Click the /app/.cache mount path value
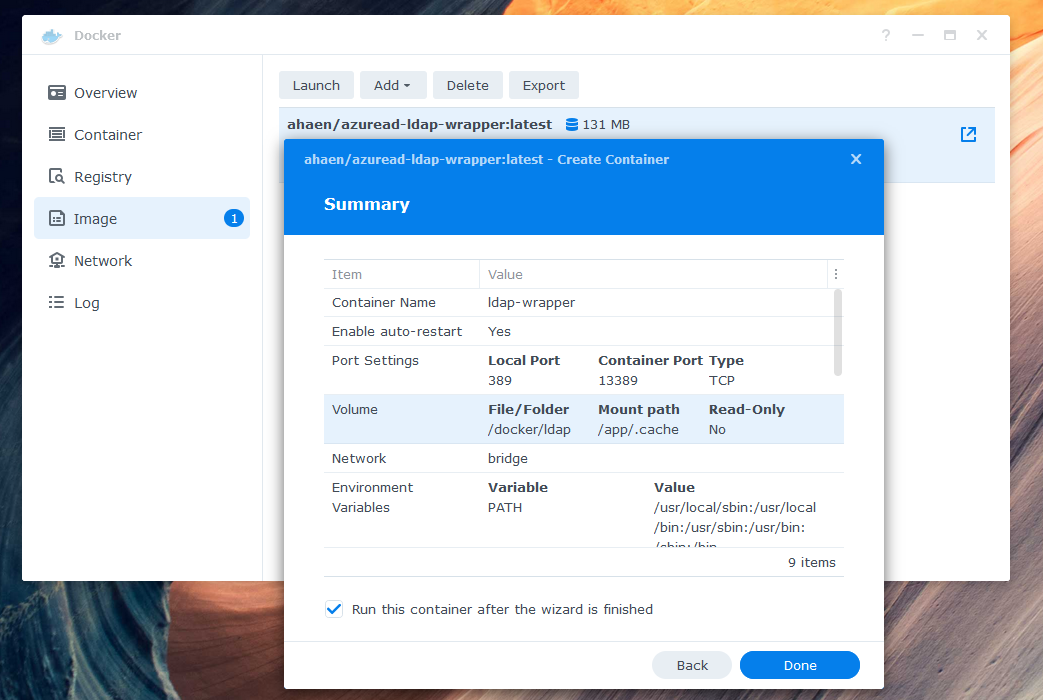 coord(638,430)
